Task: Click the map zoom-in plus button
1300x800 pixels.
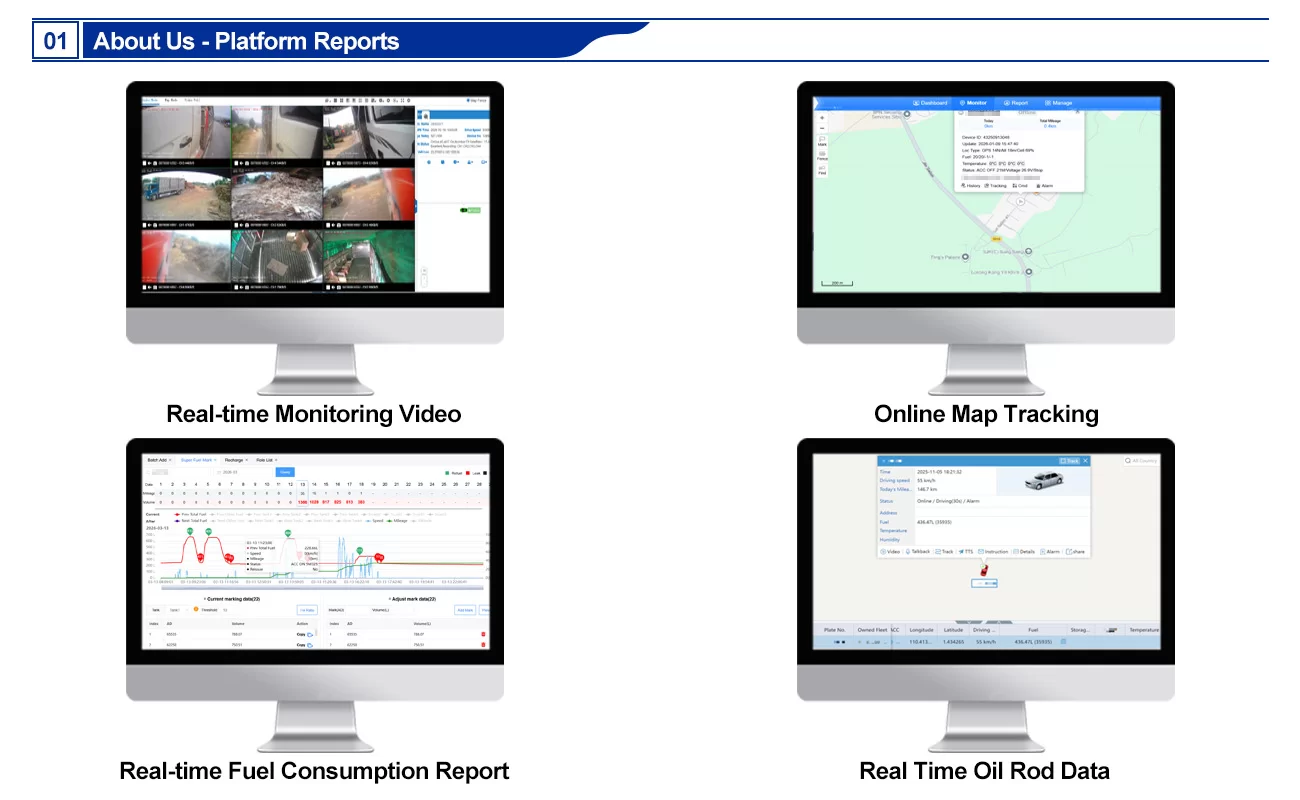Action: pos(822,117)
